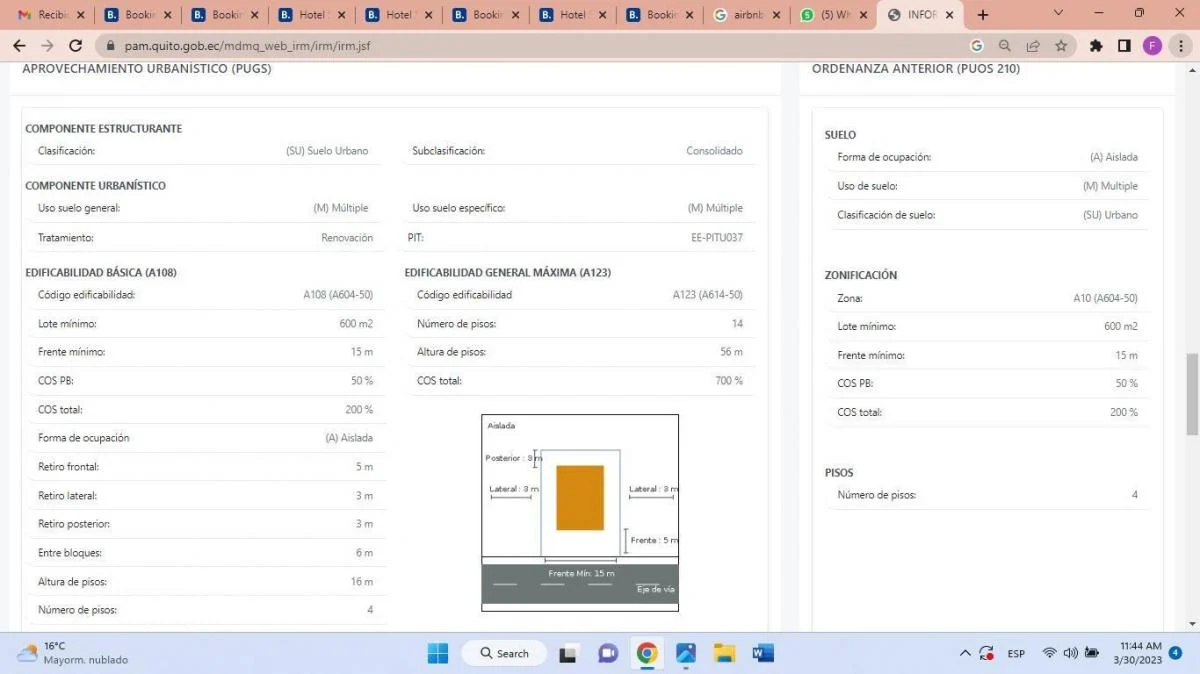The width and height of the screenshot is (1200, 674).
Task: Click the share page icon in address bar
Action: pyautogui.click(x=1033, y=46)
